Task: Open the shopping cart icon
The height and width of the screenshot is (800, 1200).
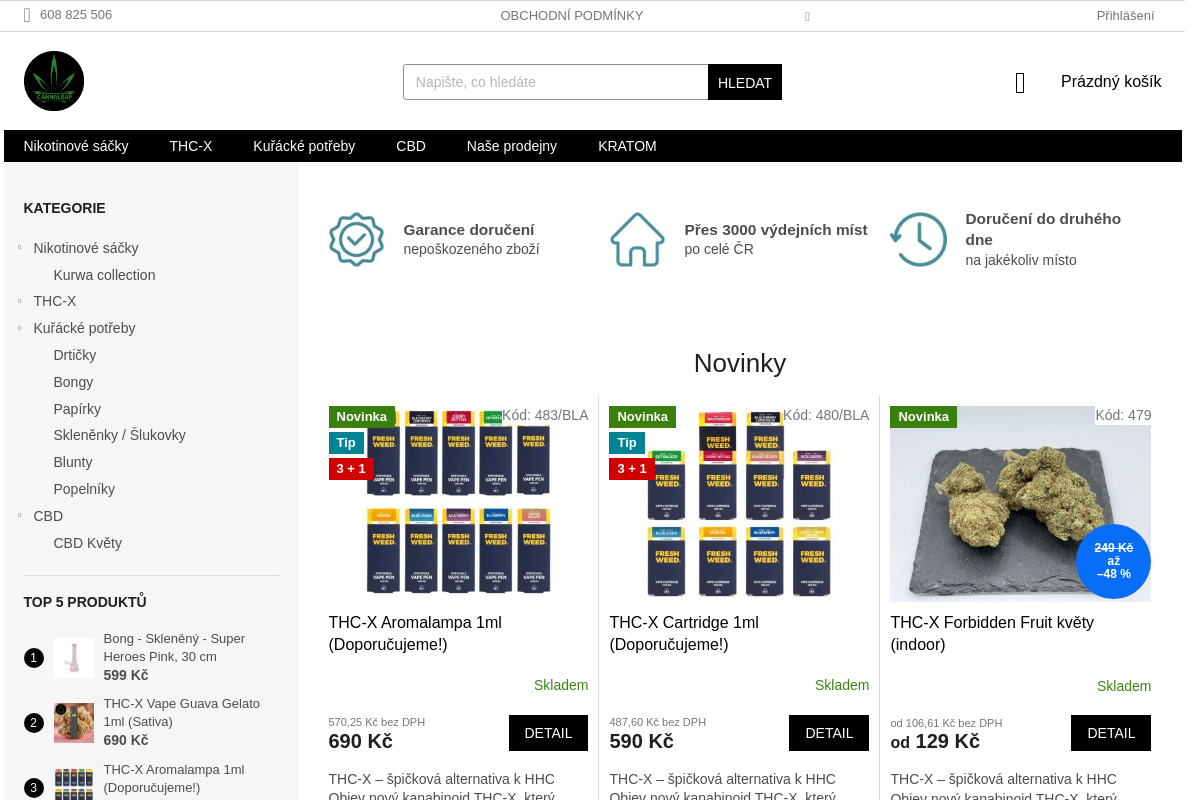Action: (x=1020, y=83)
